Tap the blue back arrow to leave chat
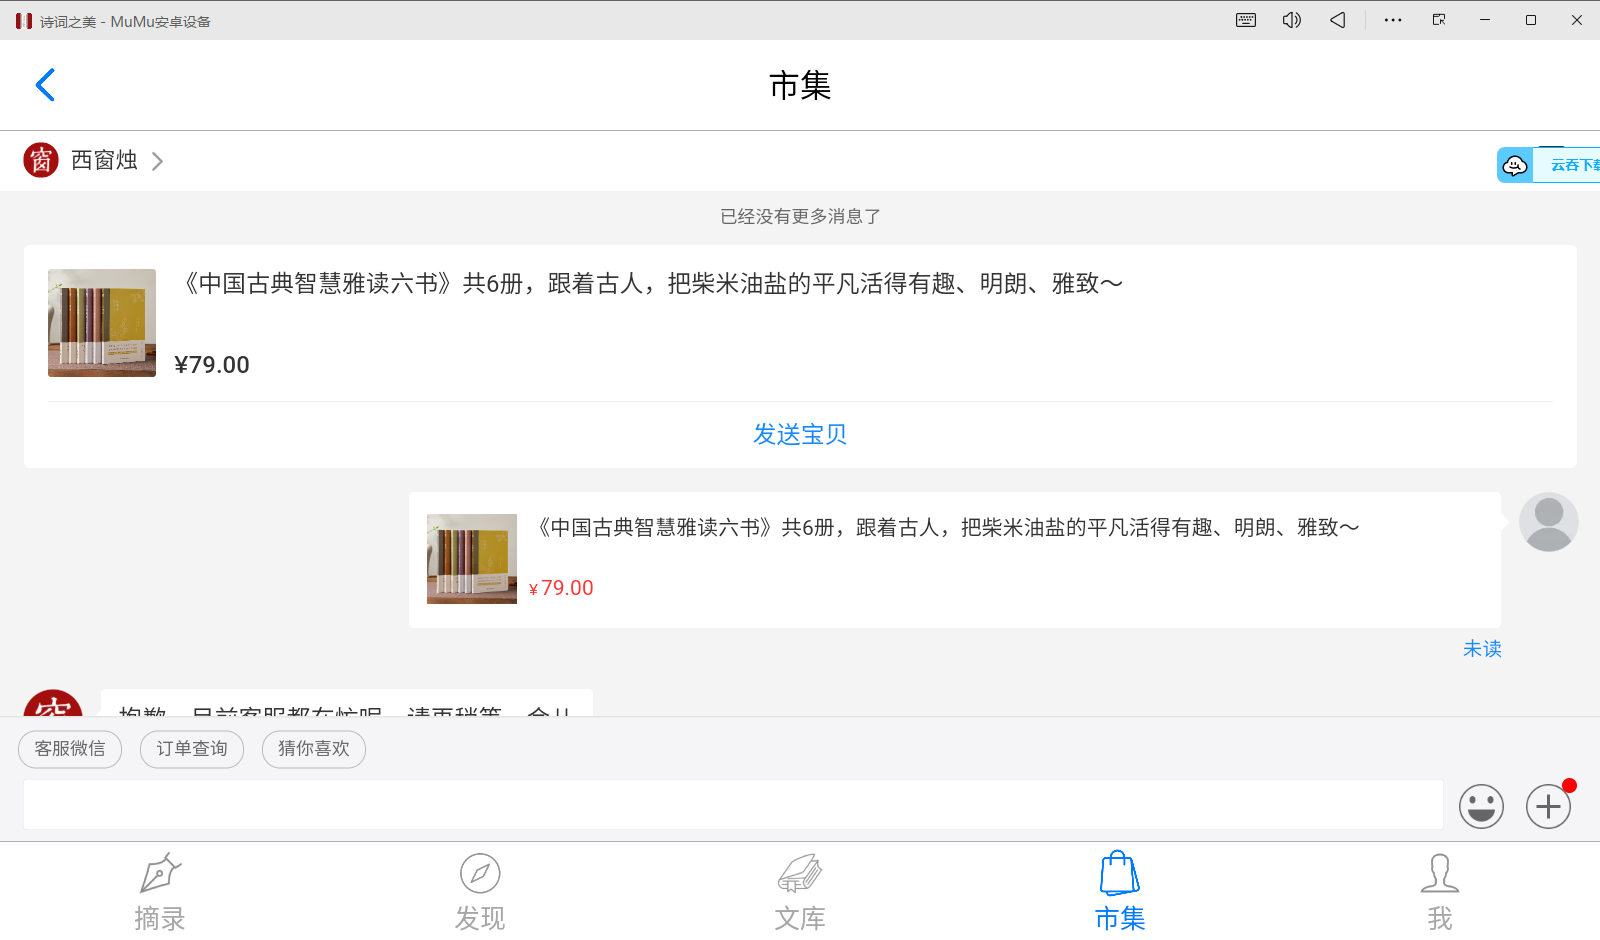 click(x=45, y=85)
